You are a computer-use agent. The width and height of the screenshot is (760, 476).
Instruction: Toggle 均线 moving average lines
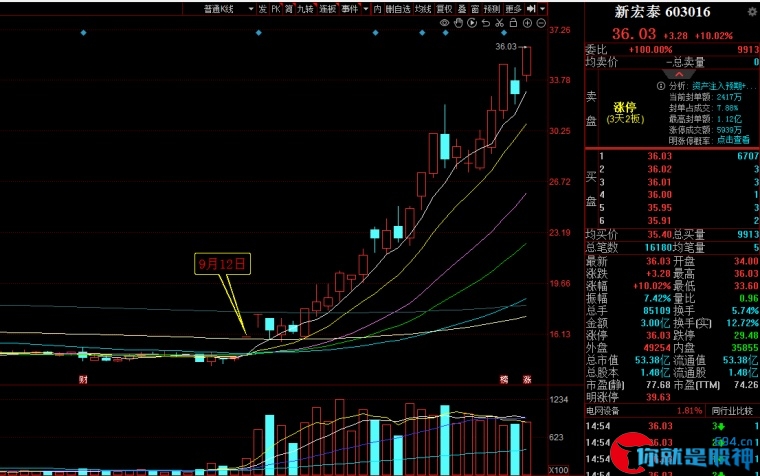(423, 9)
